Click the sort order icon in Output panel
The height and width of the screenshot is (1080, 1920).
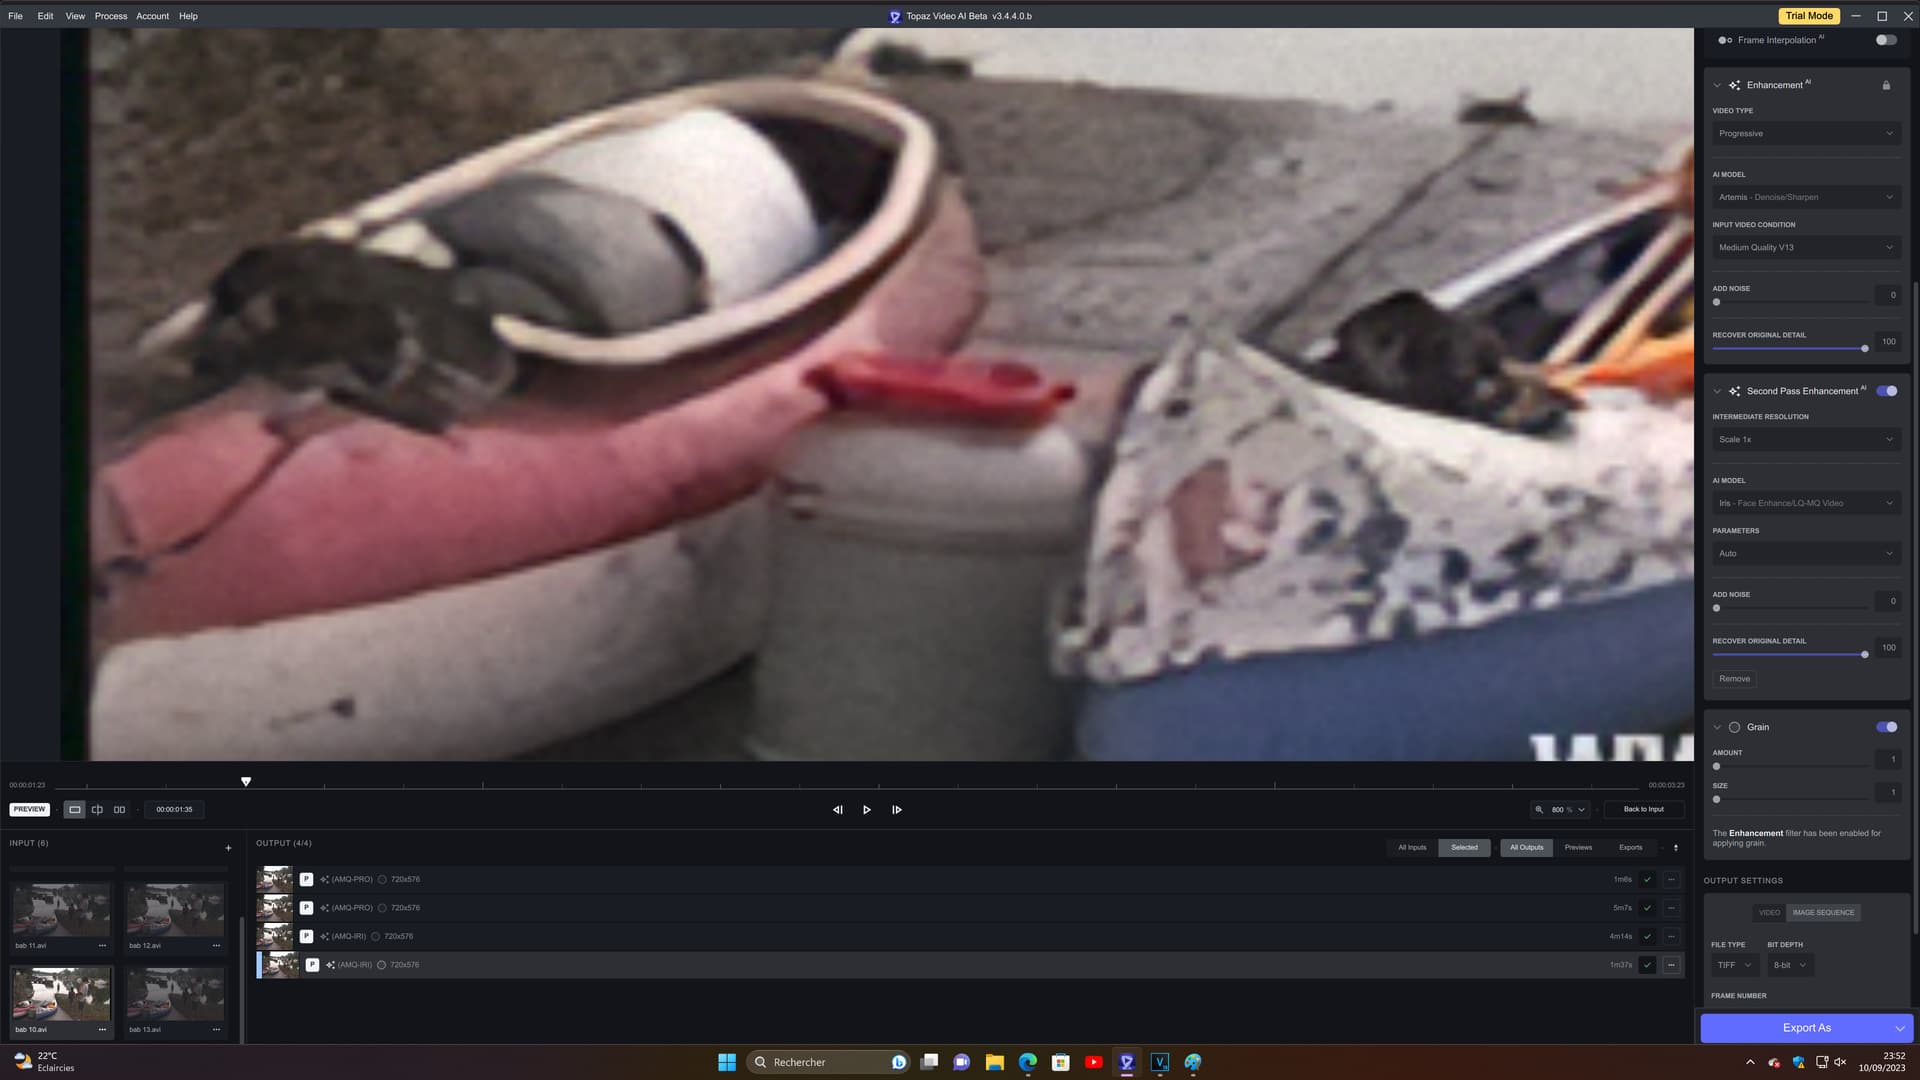pos(1676,848)
